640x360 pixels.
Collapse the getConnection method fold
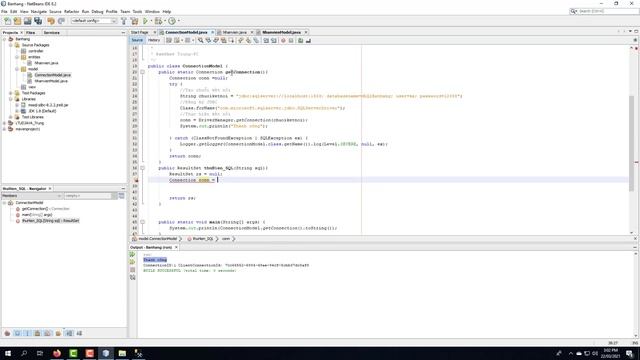coord(142,72)
